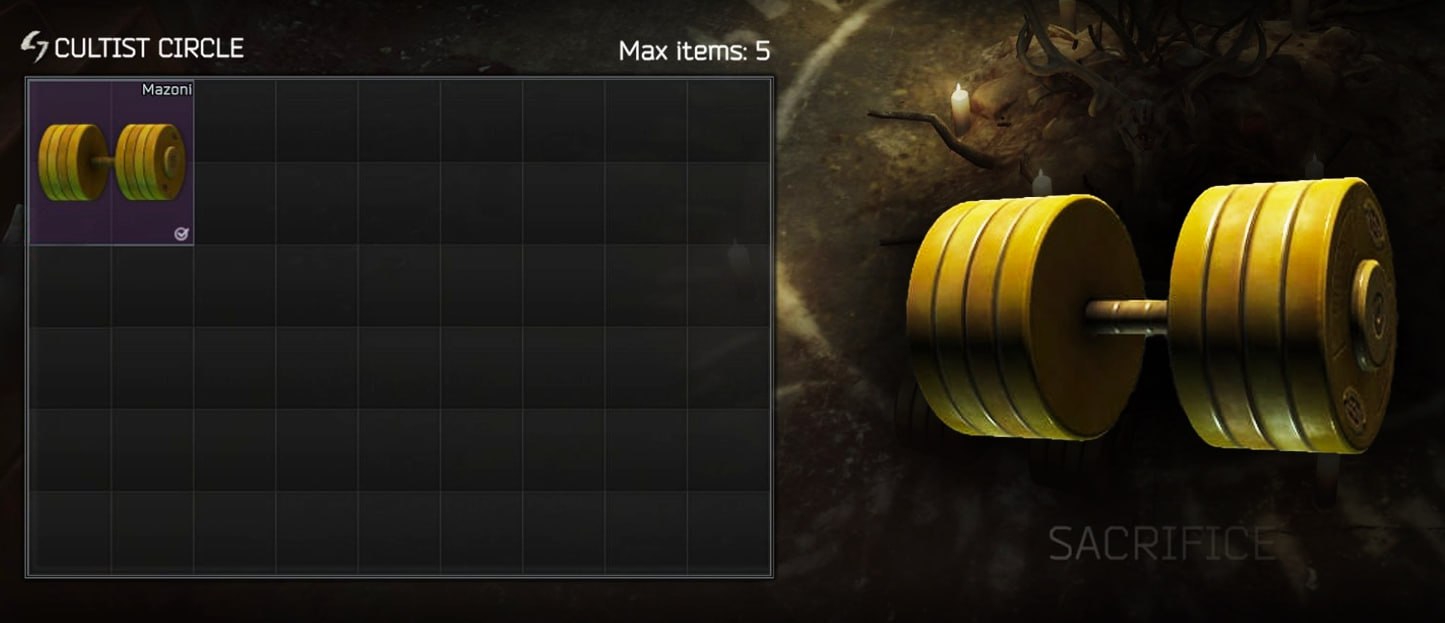Click the Mazoni name label on the item
The image size is (1445, 623).
click(x=167, y=89)
